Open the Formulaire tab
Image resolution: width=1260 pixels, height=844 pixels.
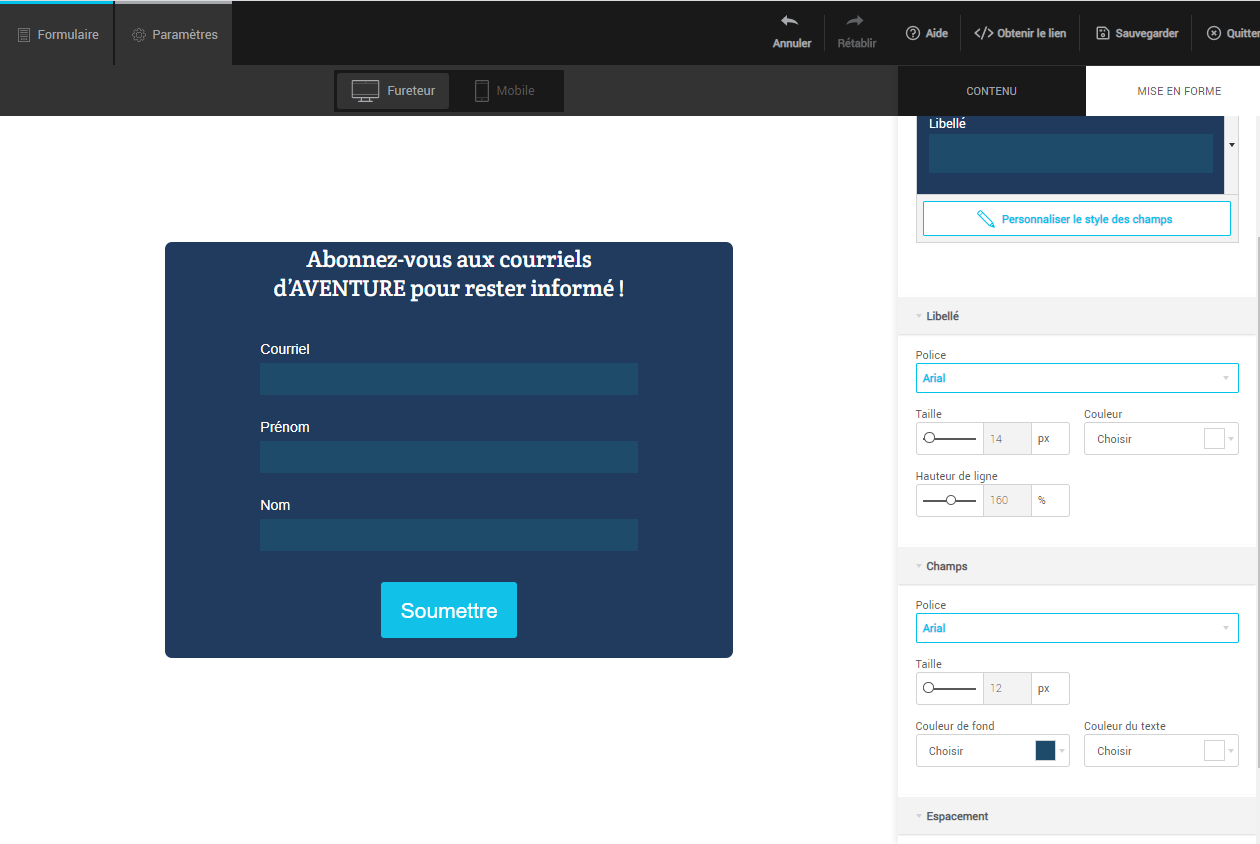(x=58, y=34)
